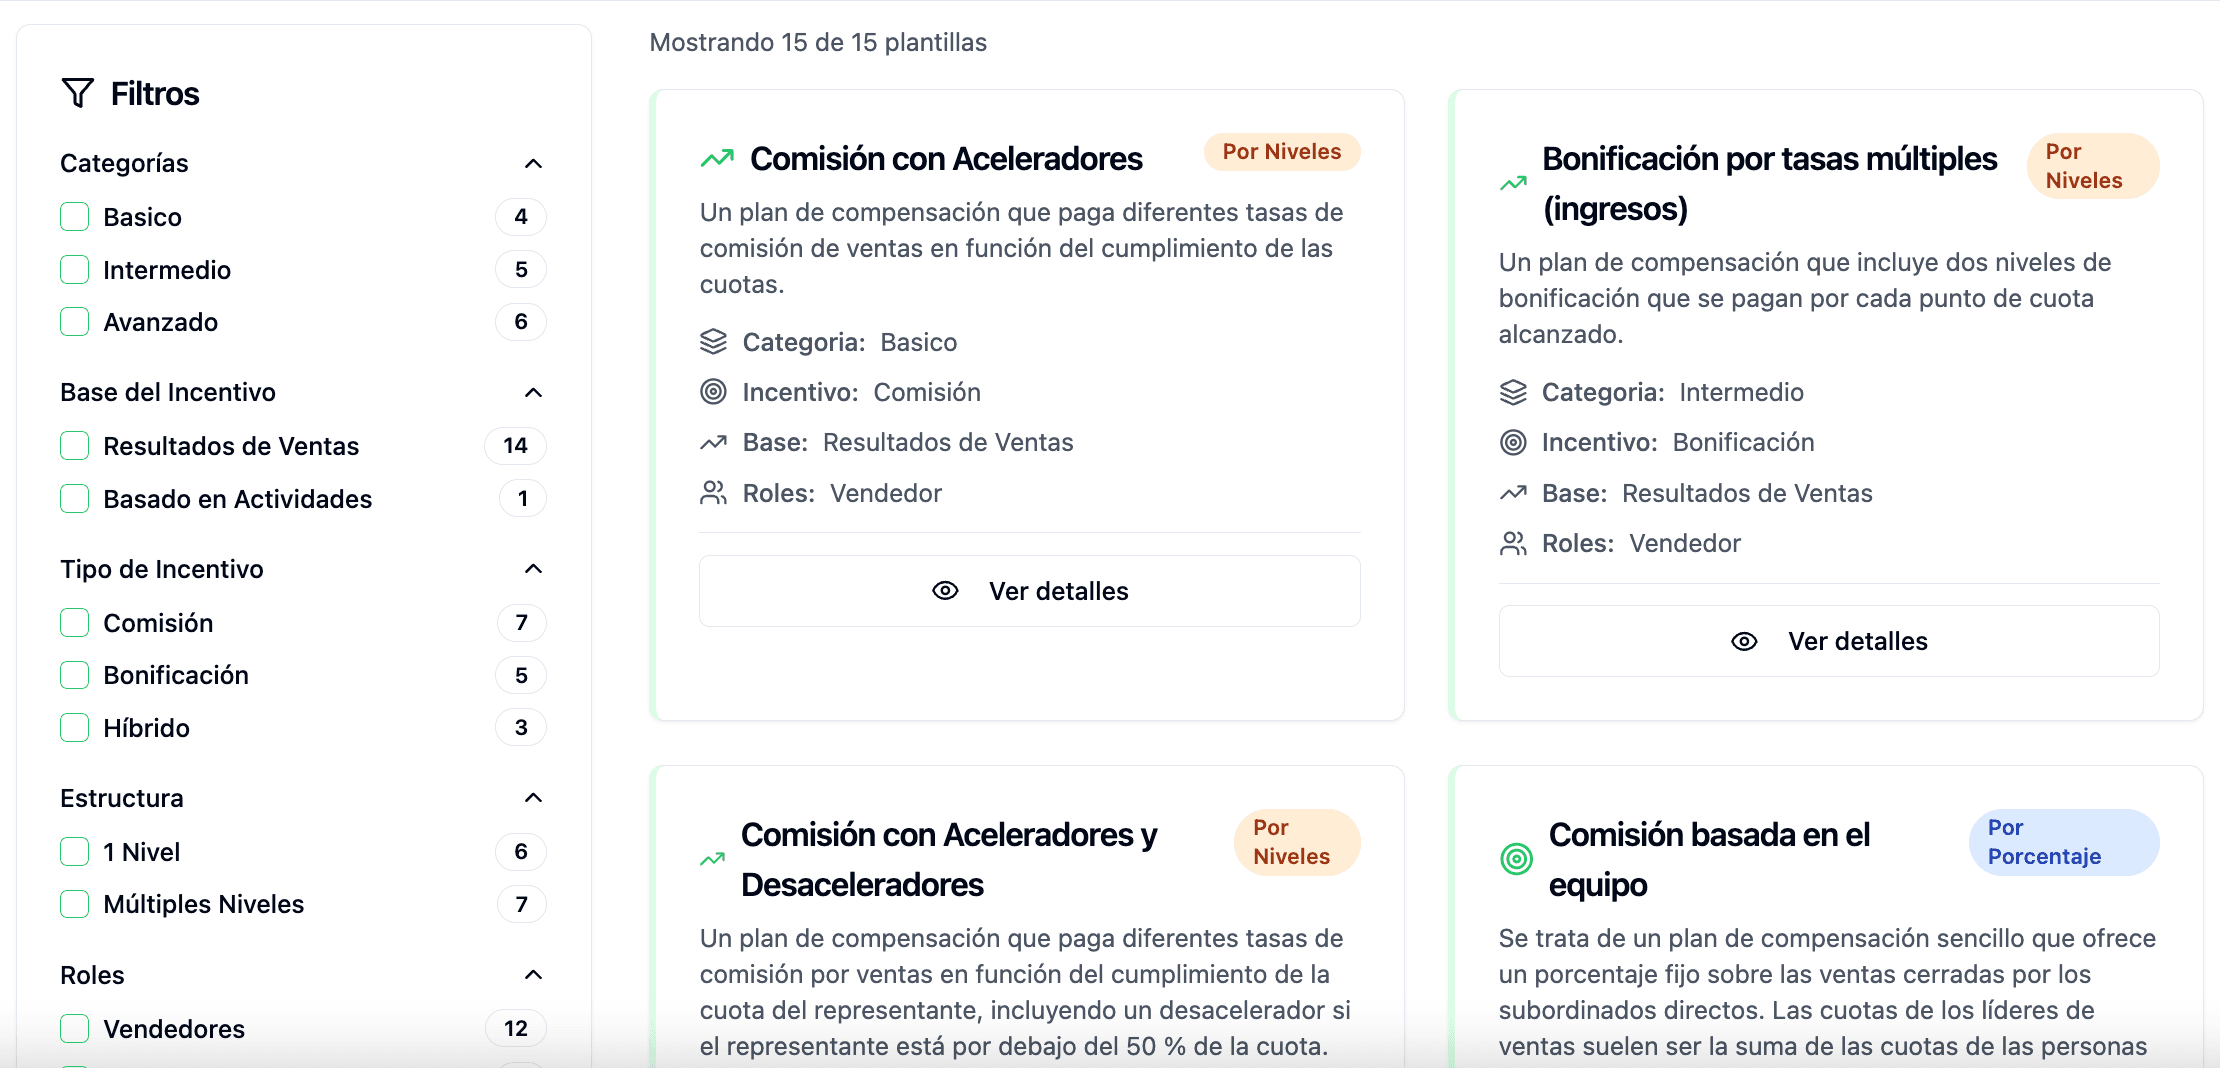The width and height of the screenshot is (2220, 1068).
Task: Check the Basico category filter
Action: coord(75,217)
